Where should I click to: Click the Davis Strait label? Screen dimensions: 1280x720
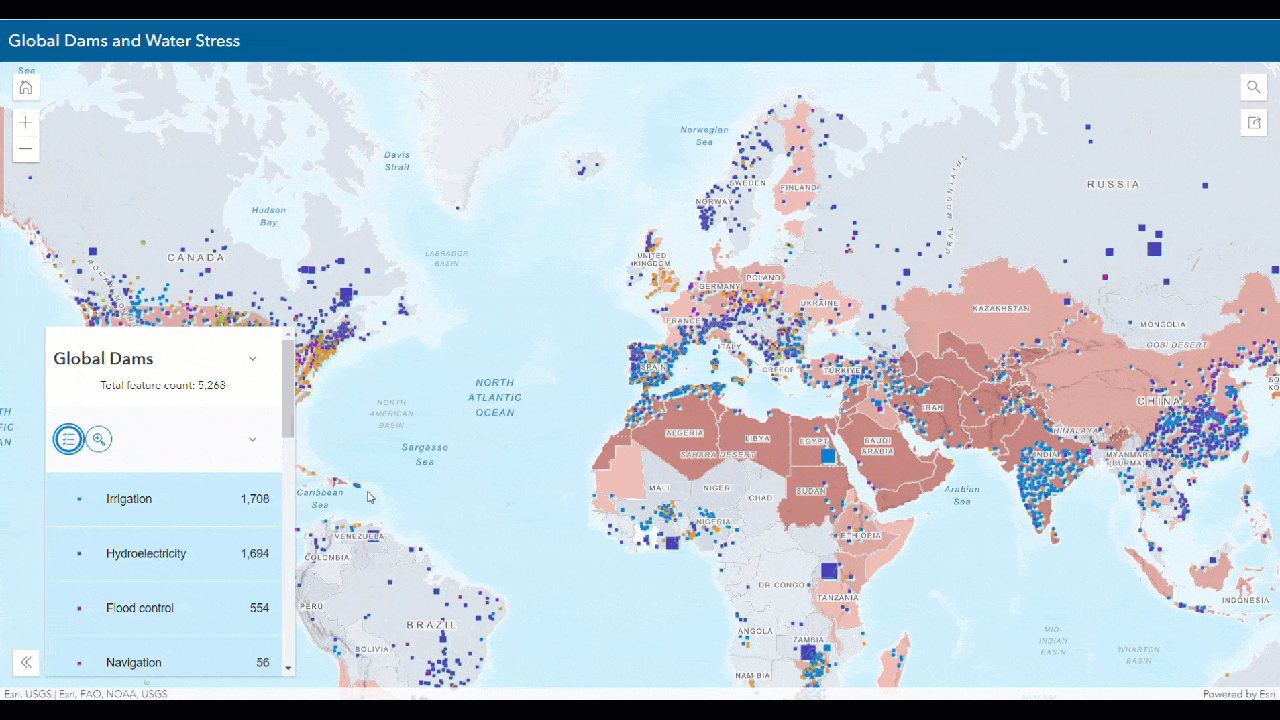pos(397,160)
